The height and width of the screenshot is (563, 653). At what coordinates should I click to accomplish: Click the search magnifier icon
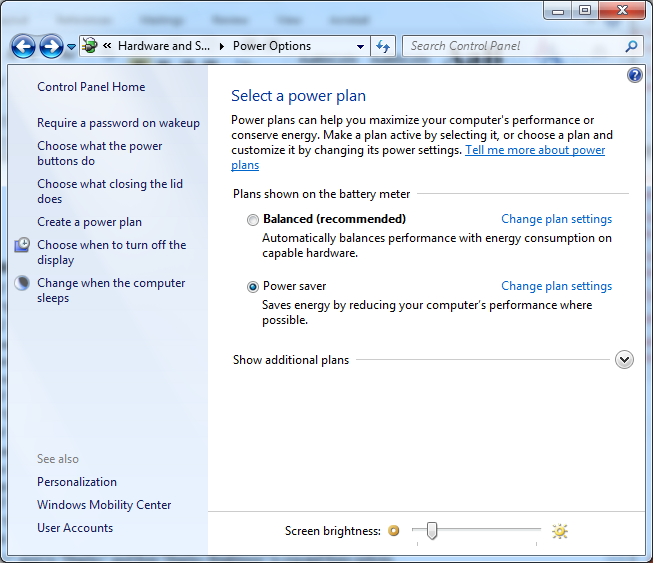coord(631,46)
